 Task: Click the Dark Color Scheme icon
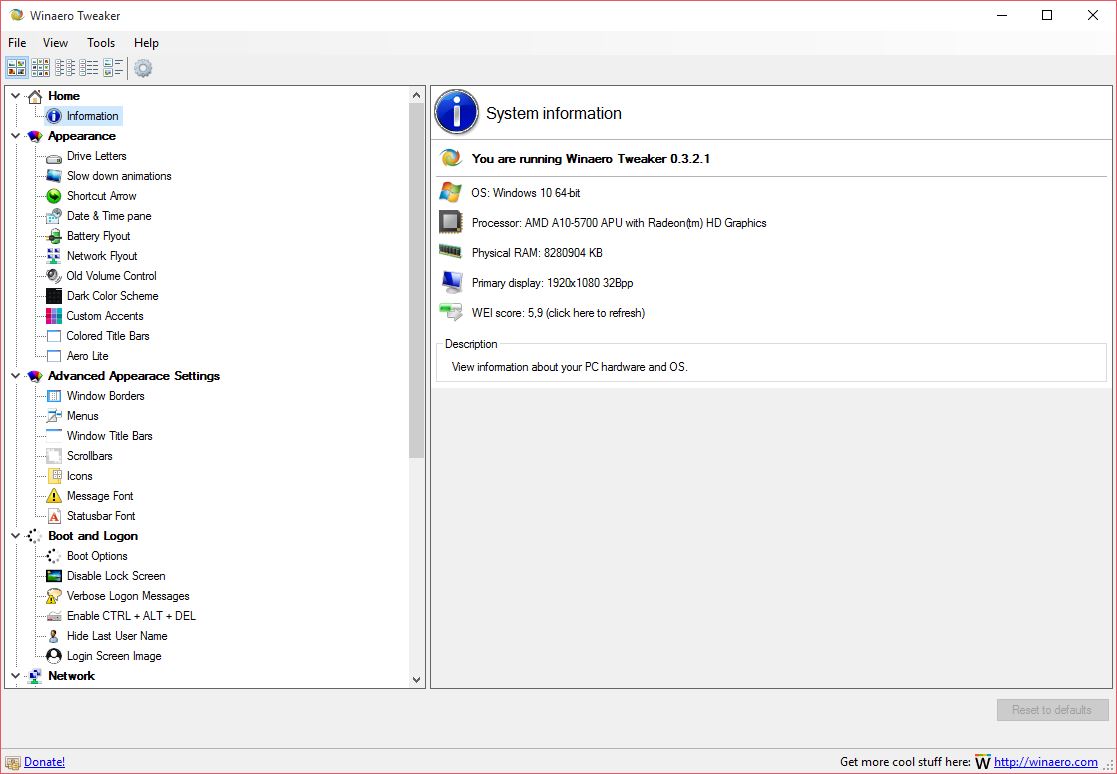54,296
